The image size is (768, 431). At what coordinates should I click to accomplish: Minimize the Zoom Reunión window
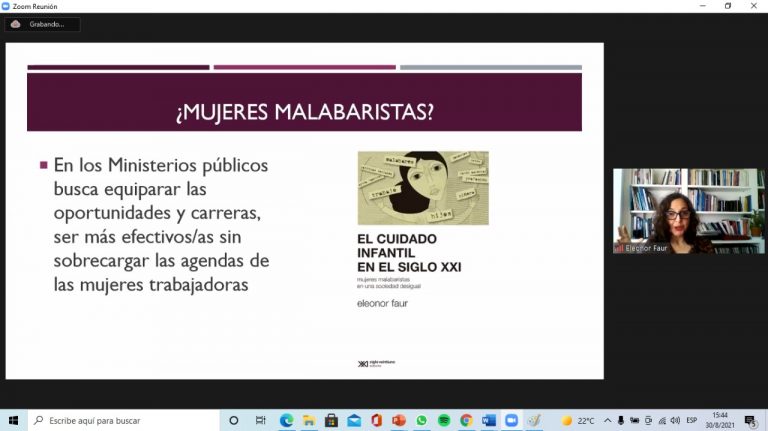703,6
